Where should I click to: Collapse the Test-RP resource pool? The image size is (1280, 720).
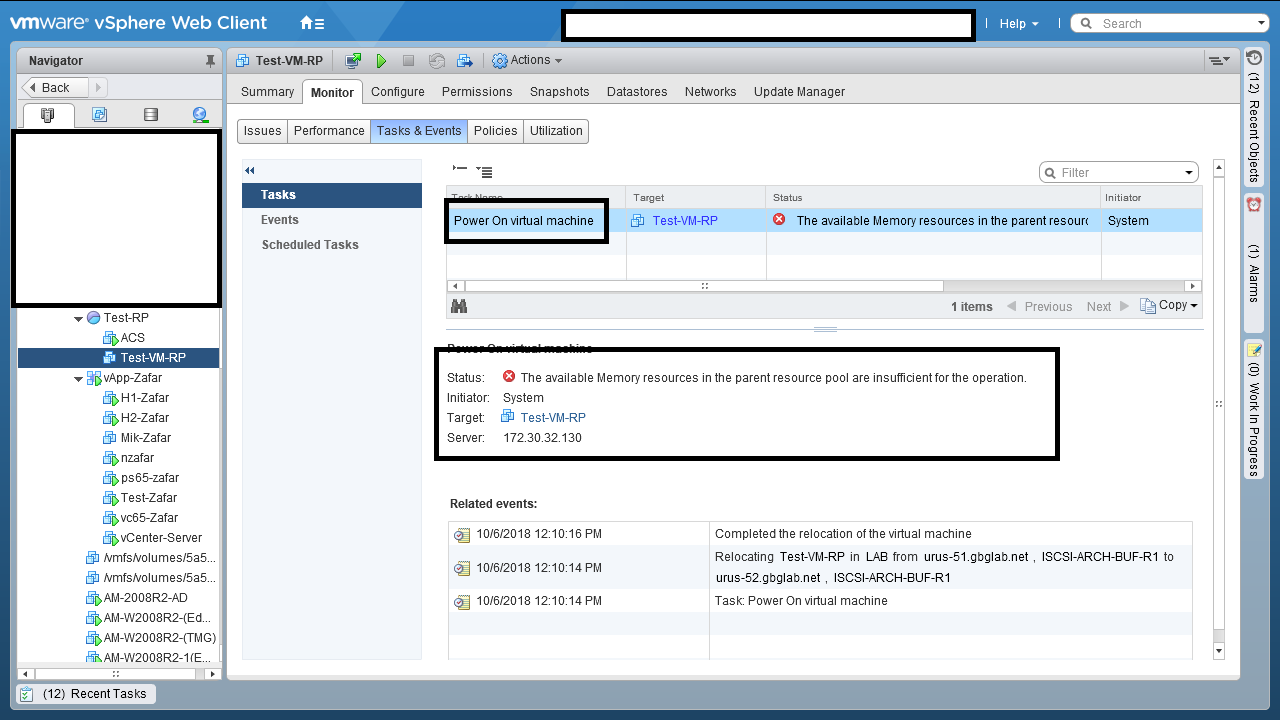pyautogui.click(x=79, y=318)
